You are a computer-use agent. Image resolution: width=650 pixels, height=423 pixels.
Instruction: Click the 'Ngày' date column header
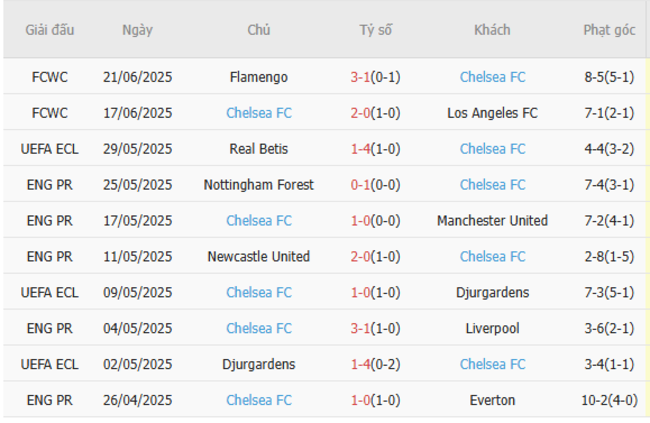(137, 30)
